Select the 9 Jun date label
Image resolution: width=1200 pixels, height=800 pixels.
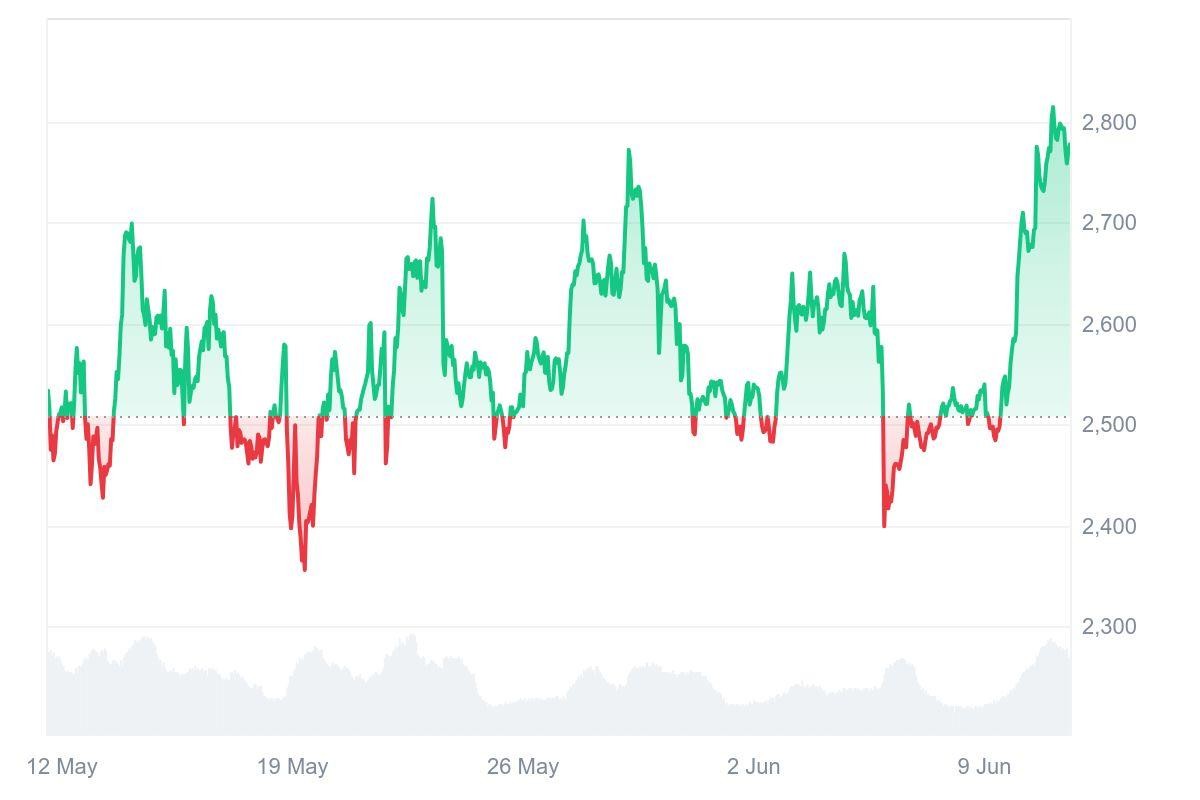984,767
